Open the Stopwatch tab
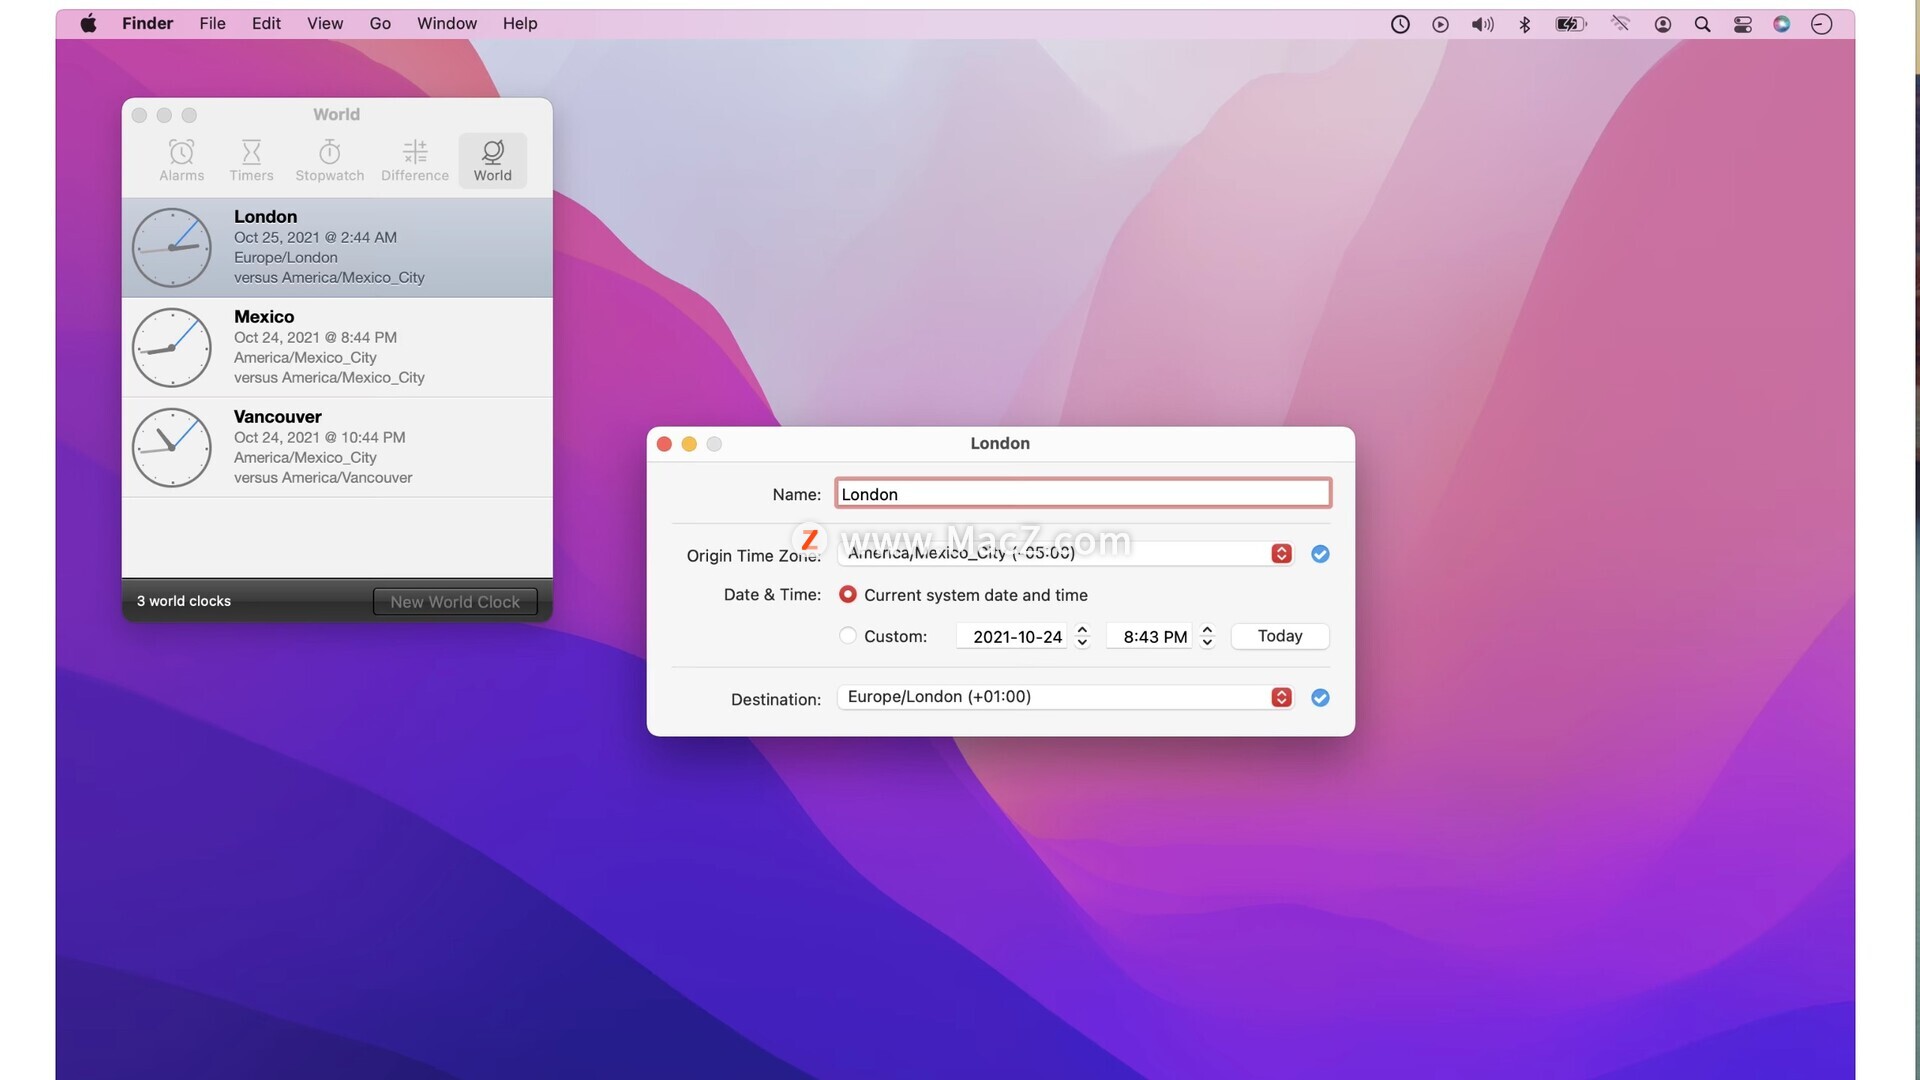Image resolution: width=1920 pixels, height=1080 pixels. coord(329,160)
